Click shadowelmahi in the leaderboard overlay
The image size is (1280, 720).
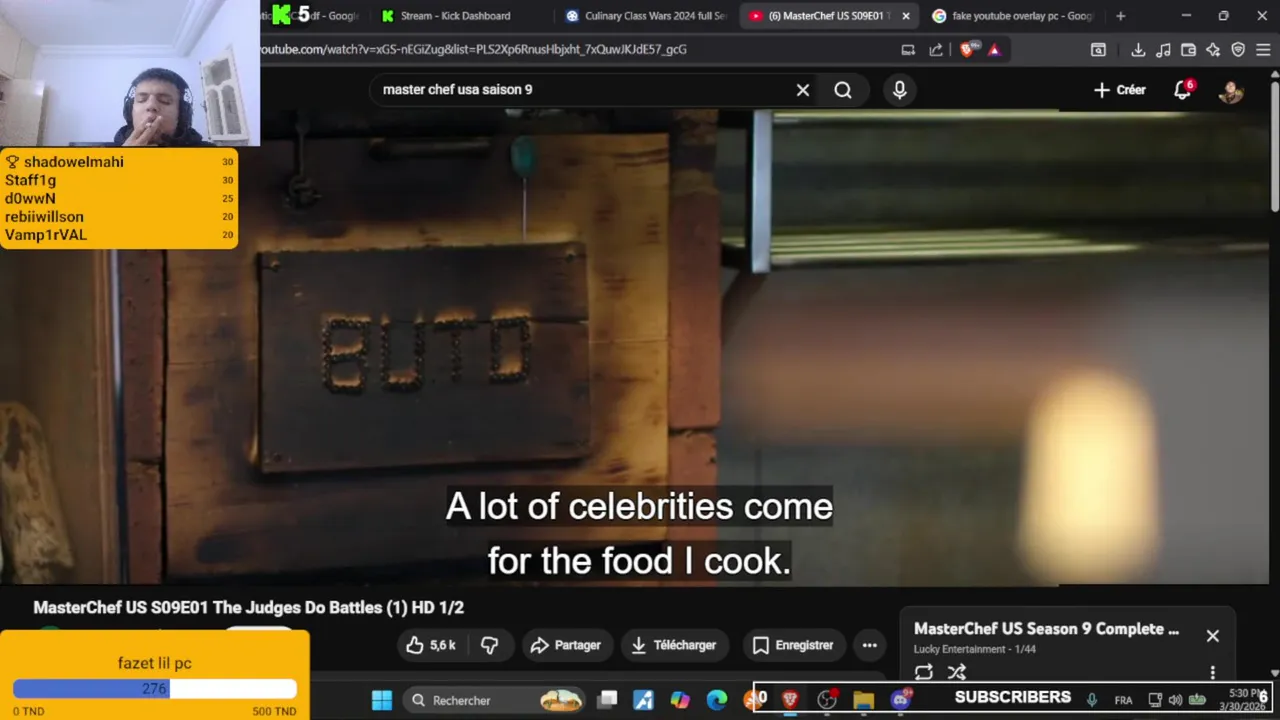74,162
